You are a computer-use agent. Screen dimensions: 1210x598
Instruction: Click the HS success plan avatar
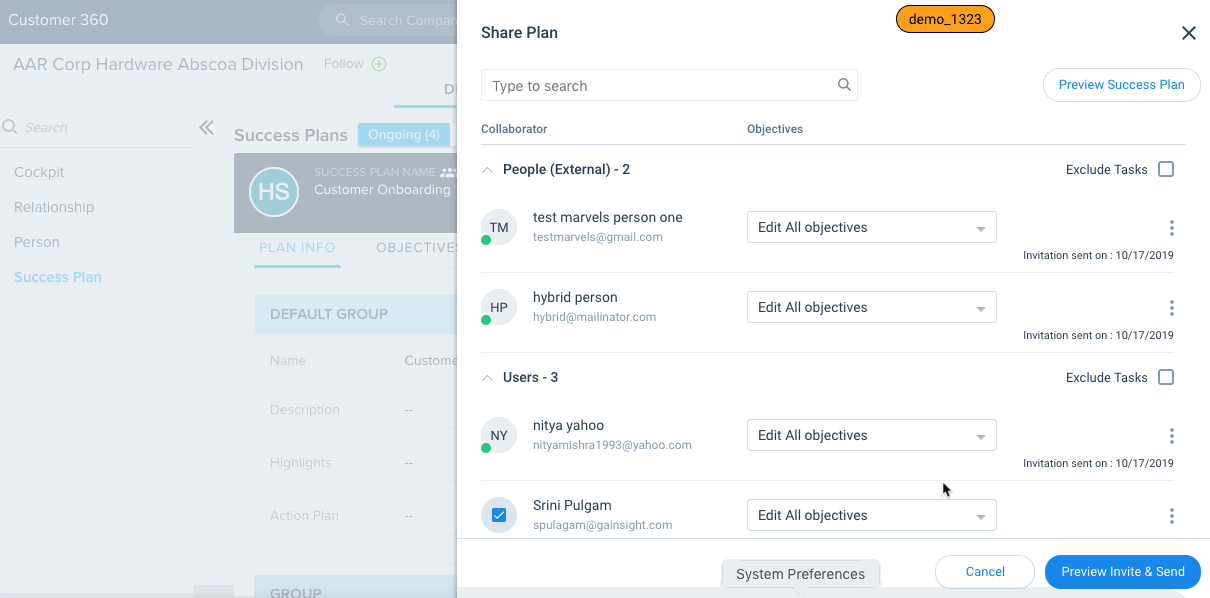[x=273, y=192]
